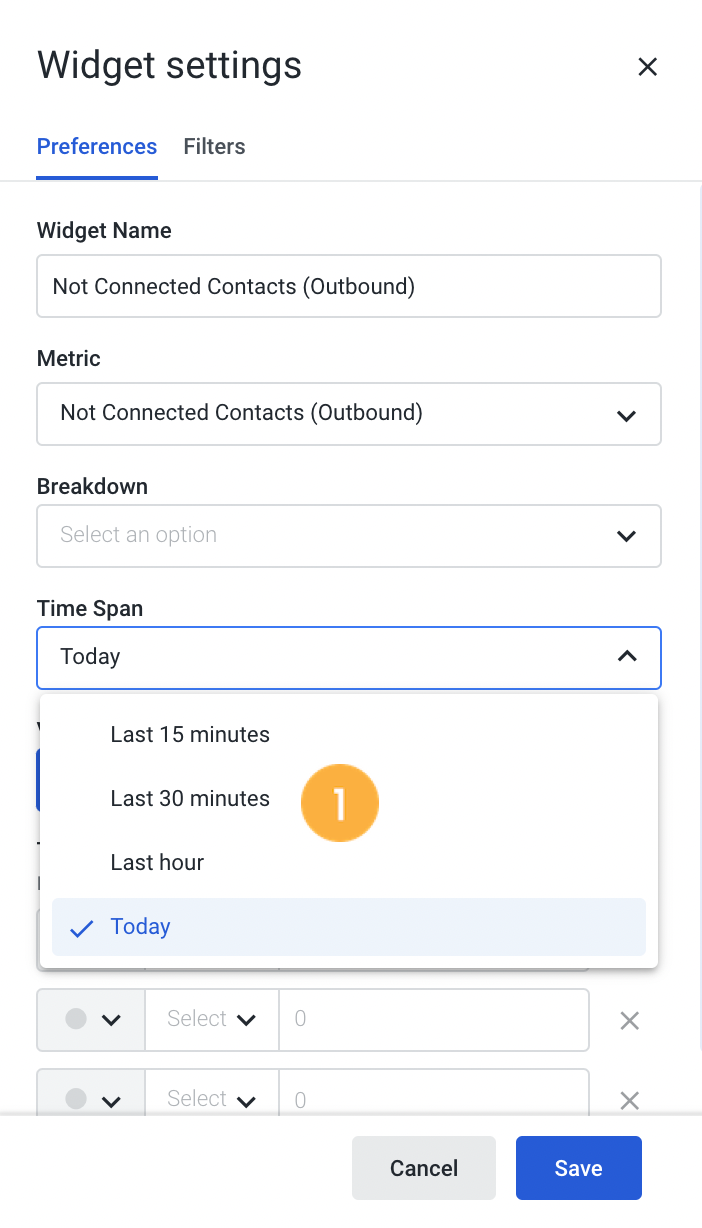Collapse the Time Span dropdown chevron

(x=627, y=657)
